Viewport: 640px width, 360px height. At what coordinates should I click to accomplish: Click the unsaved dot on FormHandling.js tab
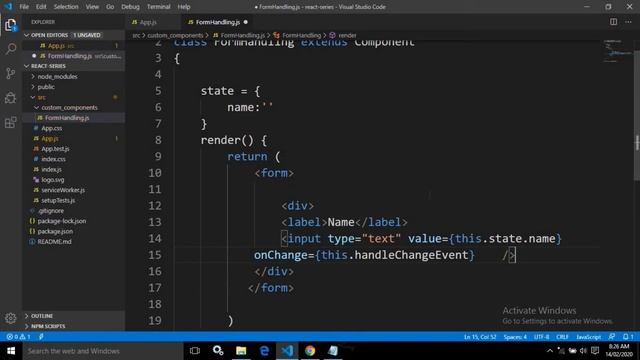[x=246, y=22]
